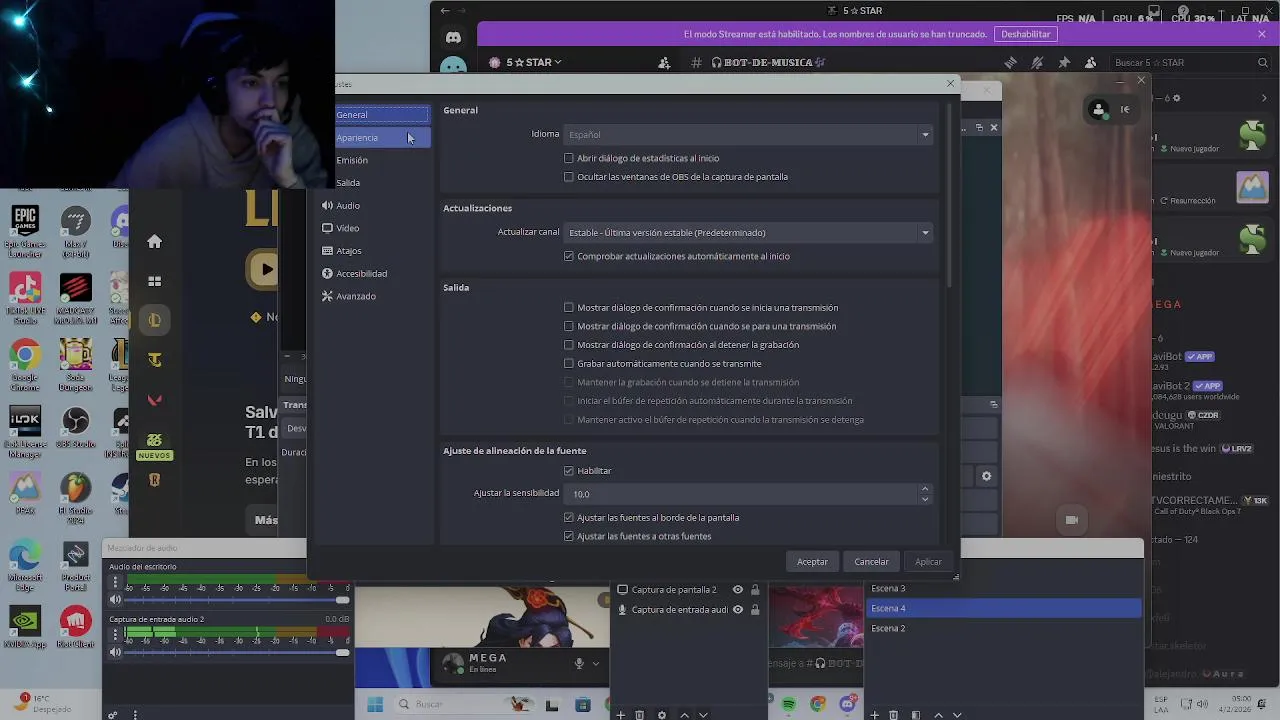The image size is (1280, 720).
Task: Toggle Ocultar las ventanas de OBS checkbox
Action: click(x=569, y=177)
